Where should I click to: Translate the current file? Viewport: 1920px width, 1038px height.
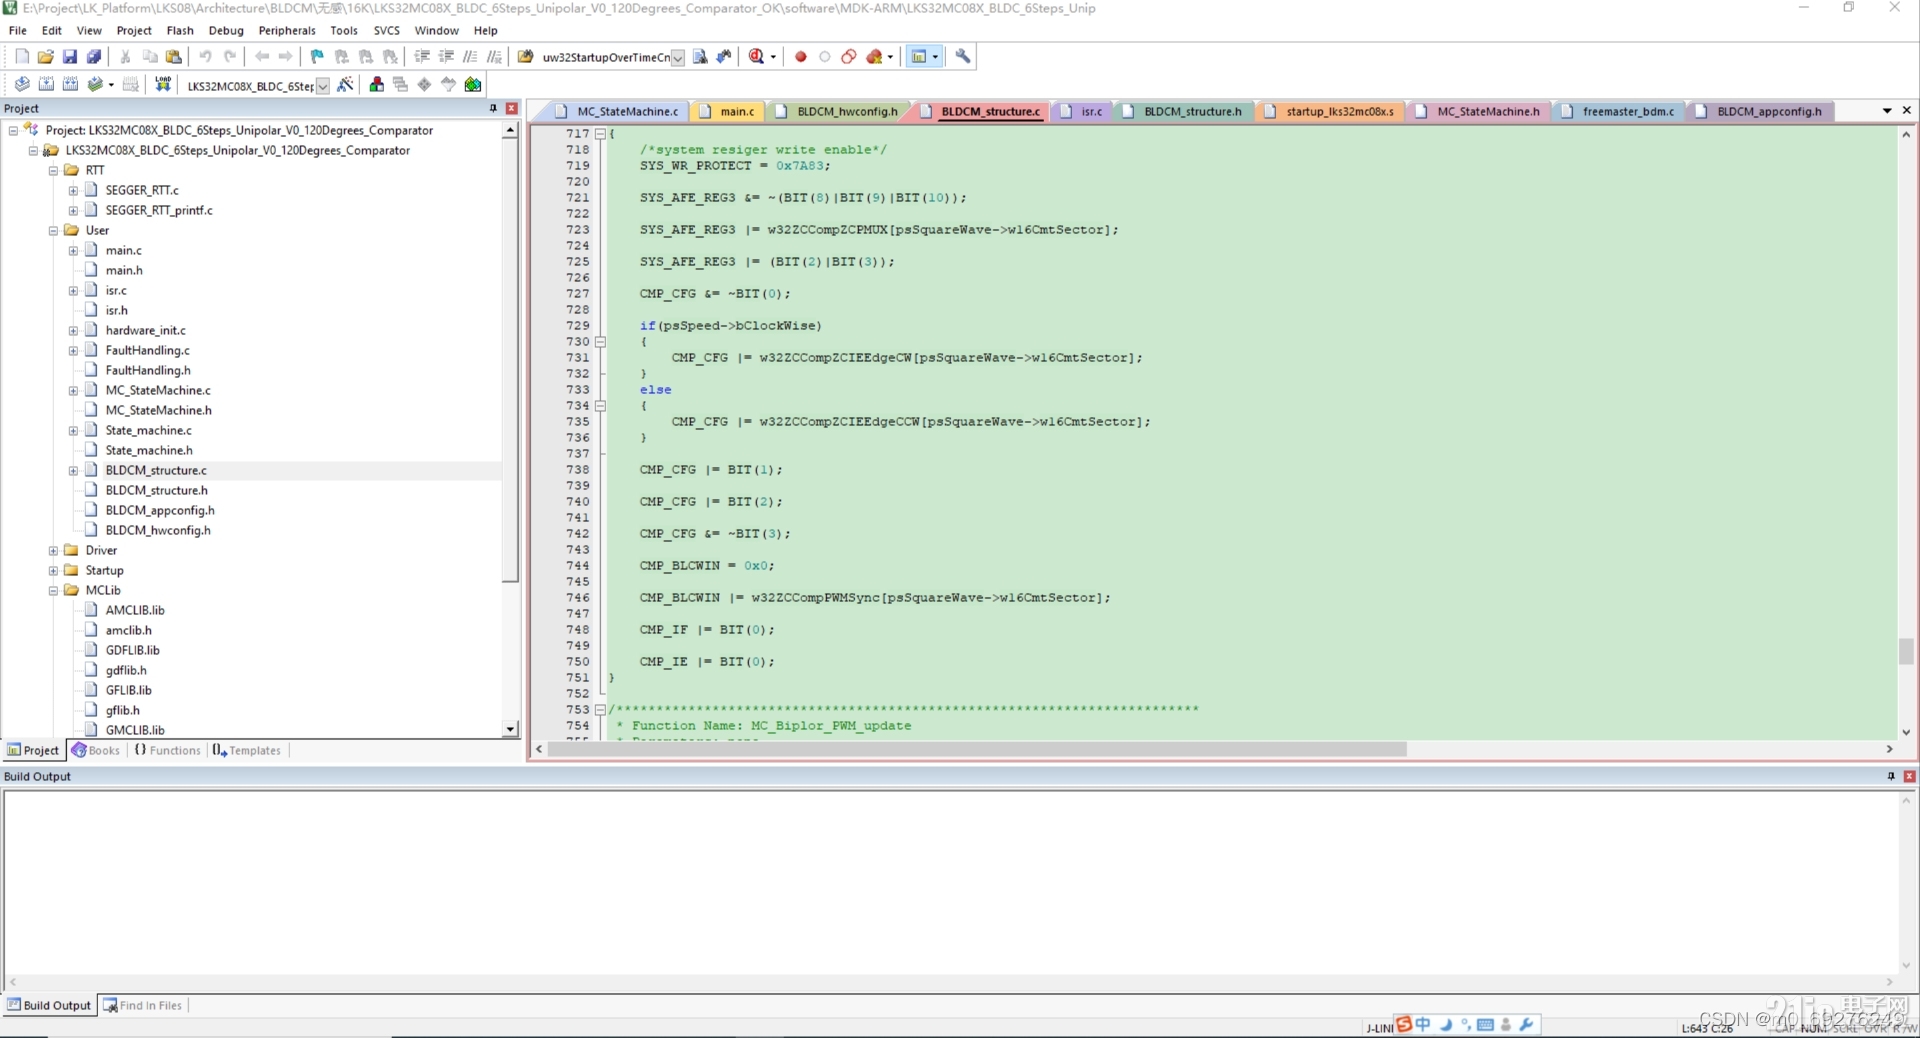[x=22, y=85]
